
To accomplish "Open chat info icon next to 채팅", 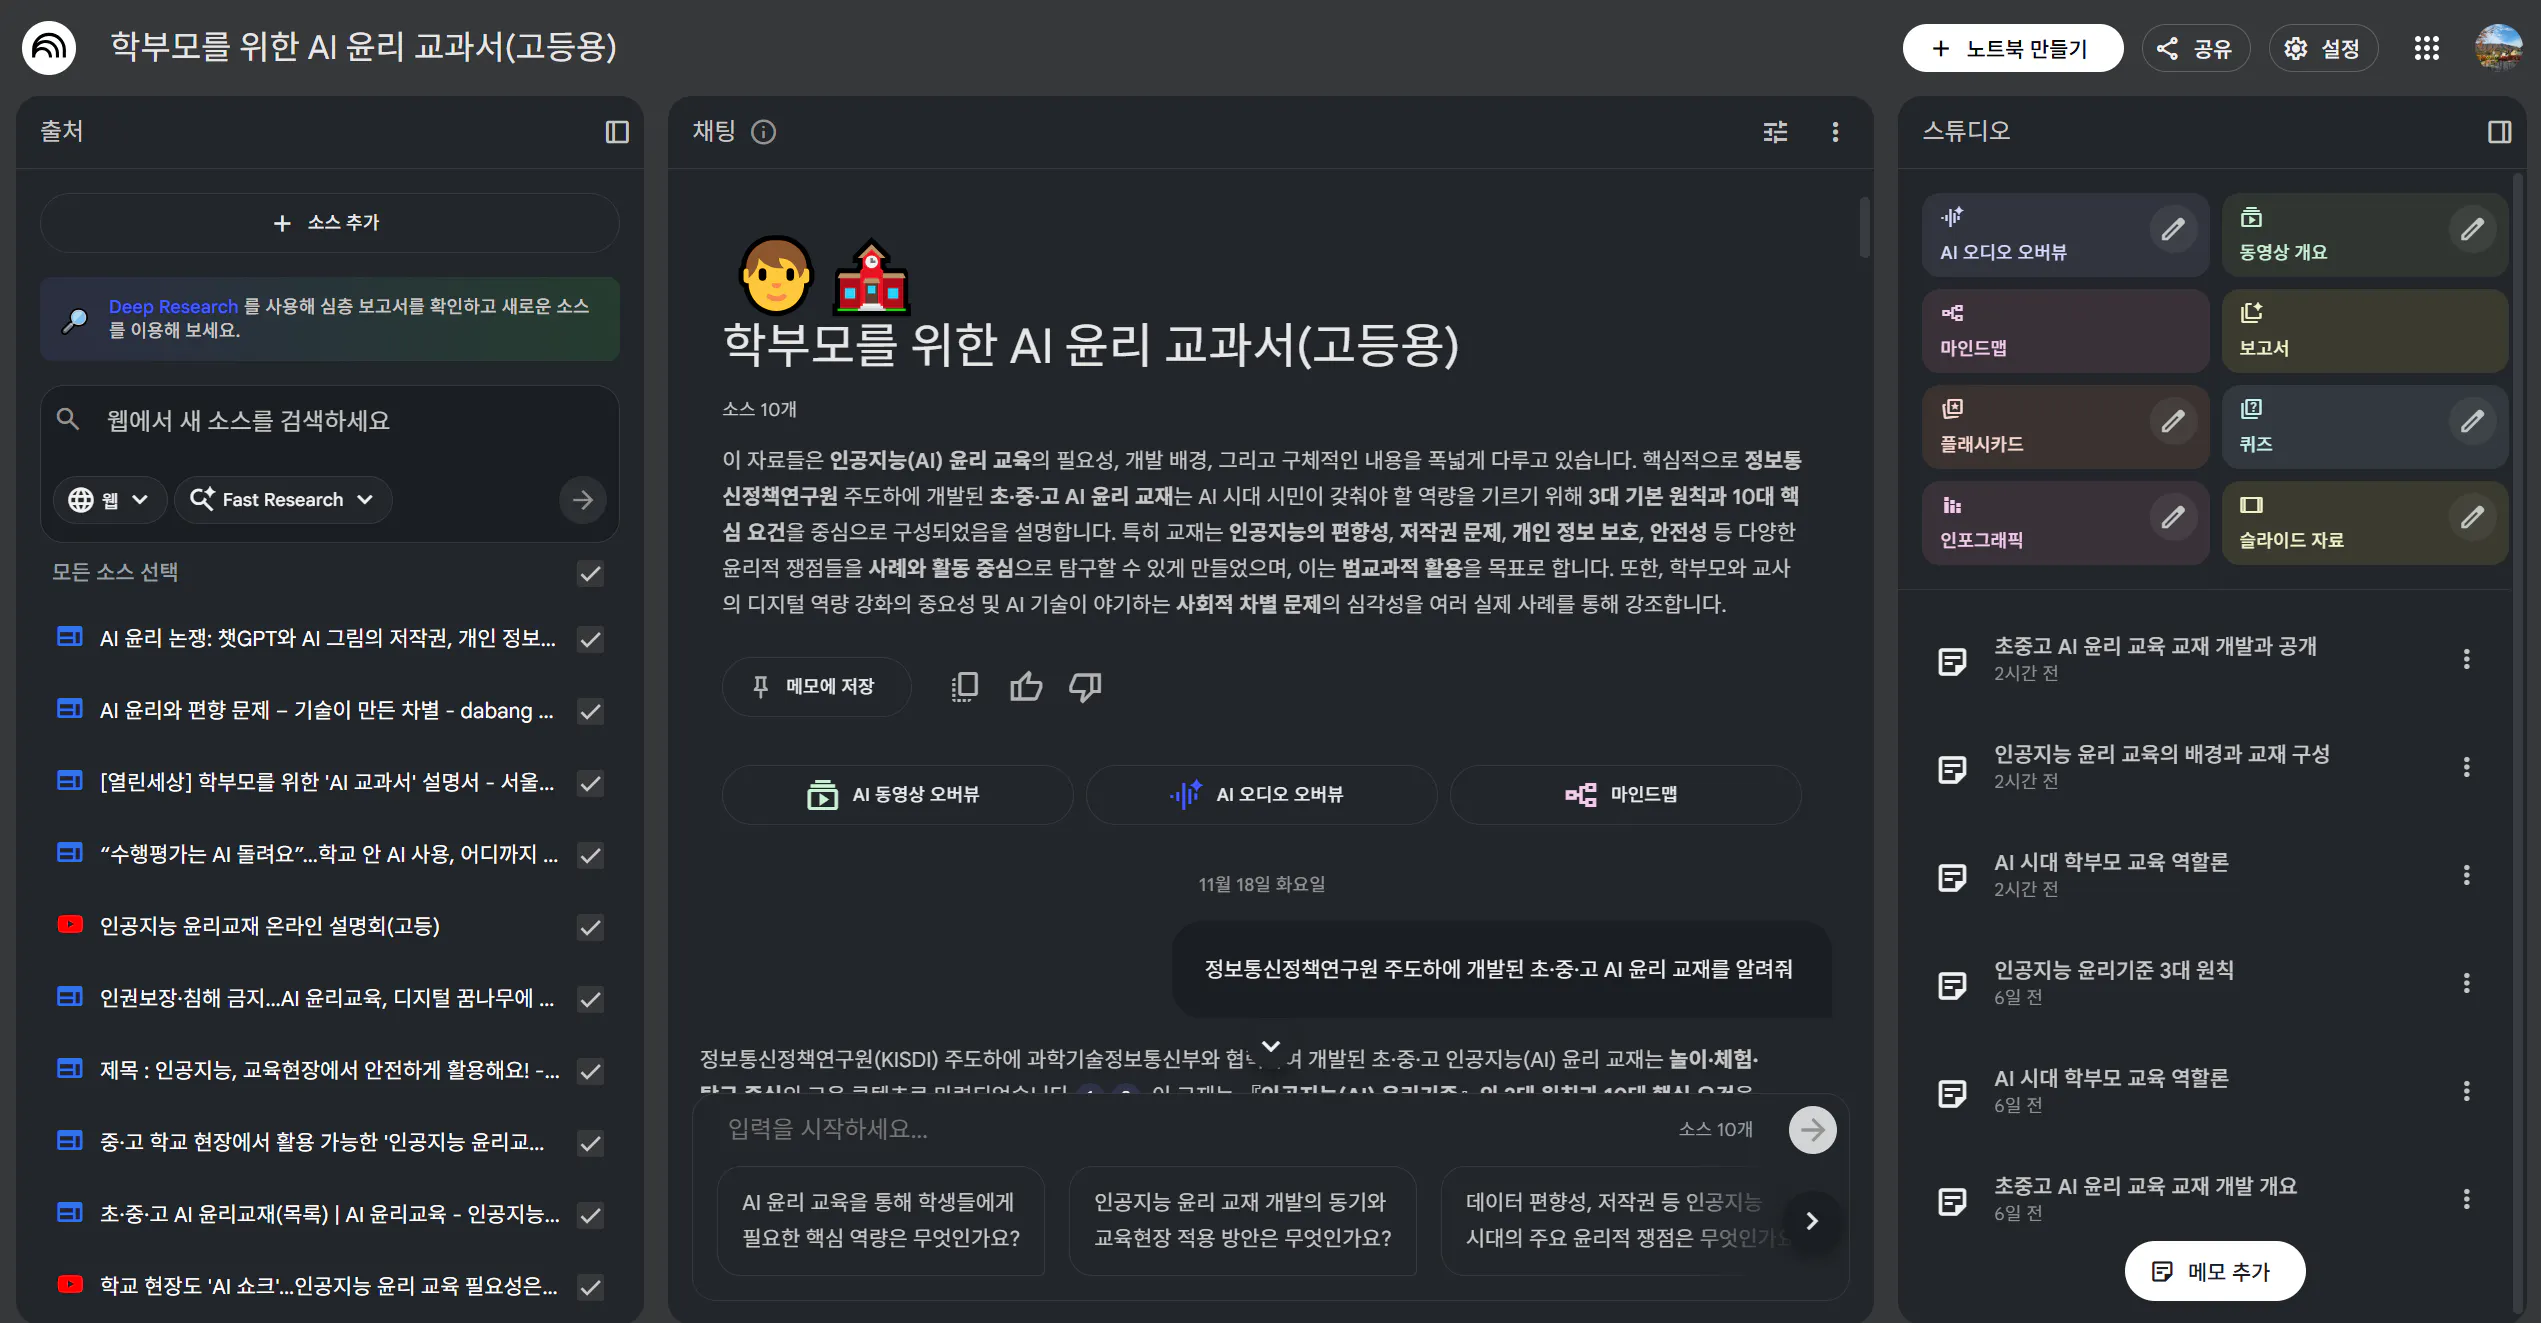I will pos(764,132).
